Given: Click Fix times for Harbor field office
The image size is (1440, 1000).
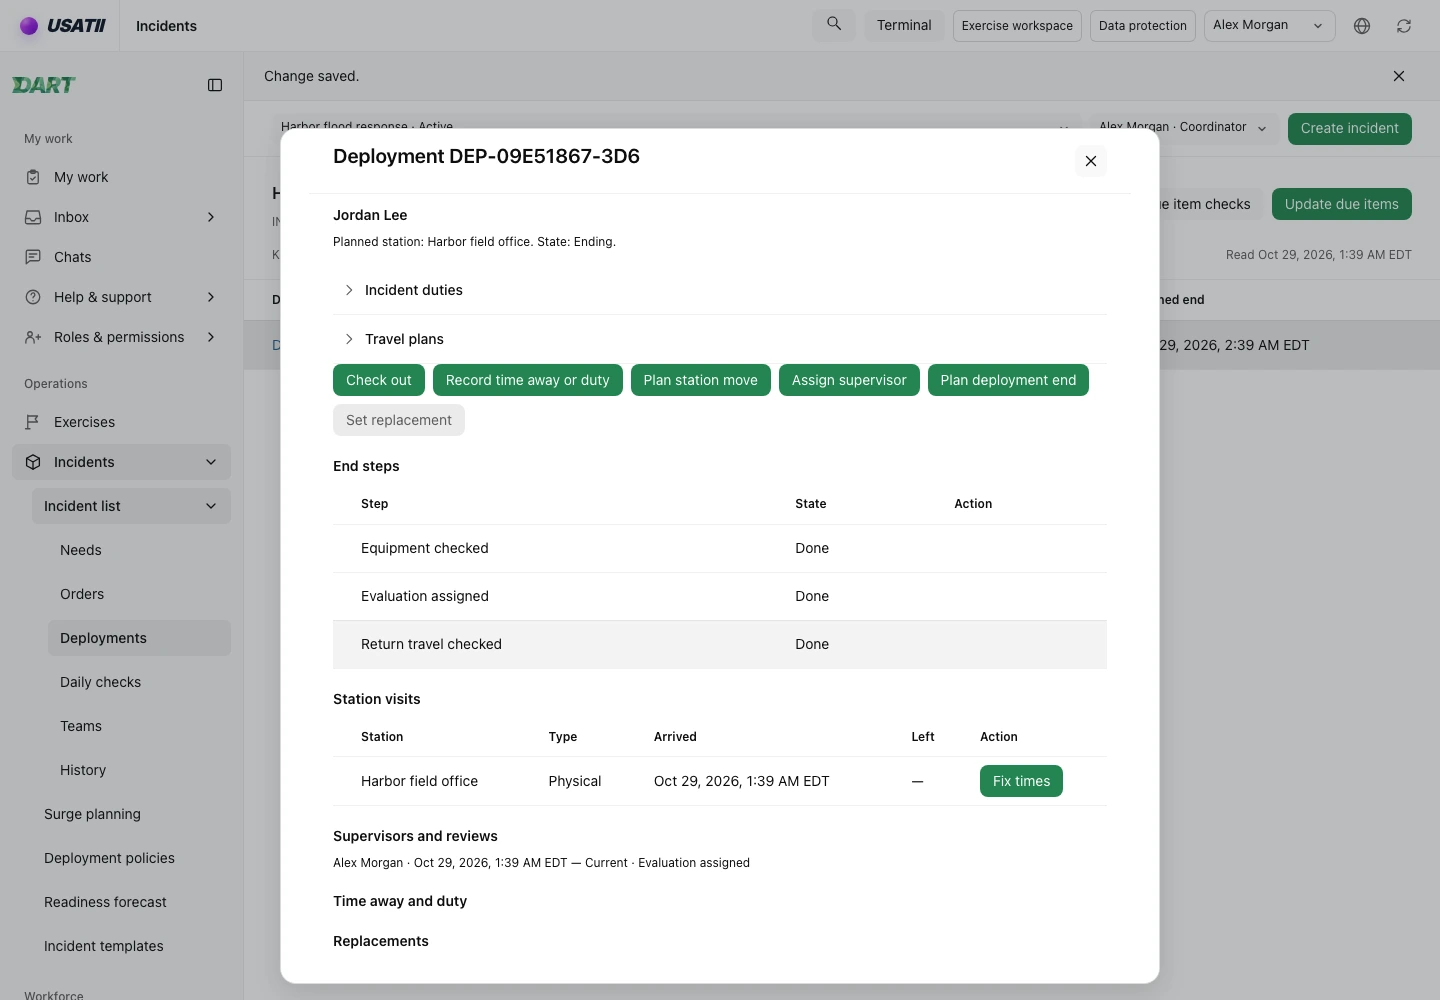Looking at the screenshot, I should pyautogui.click(x=1021, y=781).
